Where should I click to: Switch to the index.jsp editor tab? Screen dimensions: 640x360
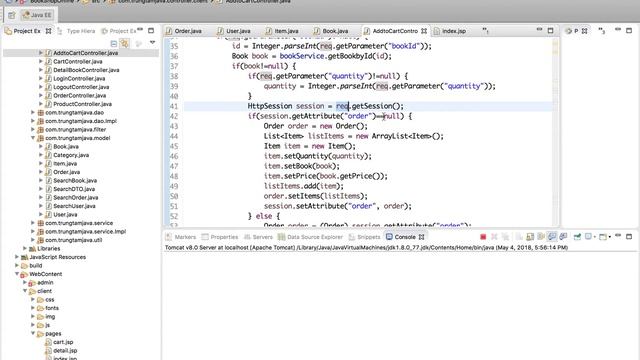(x=449, y=31)
